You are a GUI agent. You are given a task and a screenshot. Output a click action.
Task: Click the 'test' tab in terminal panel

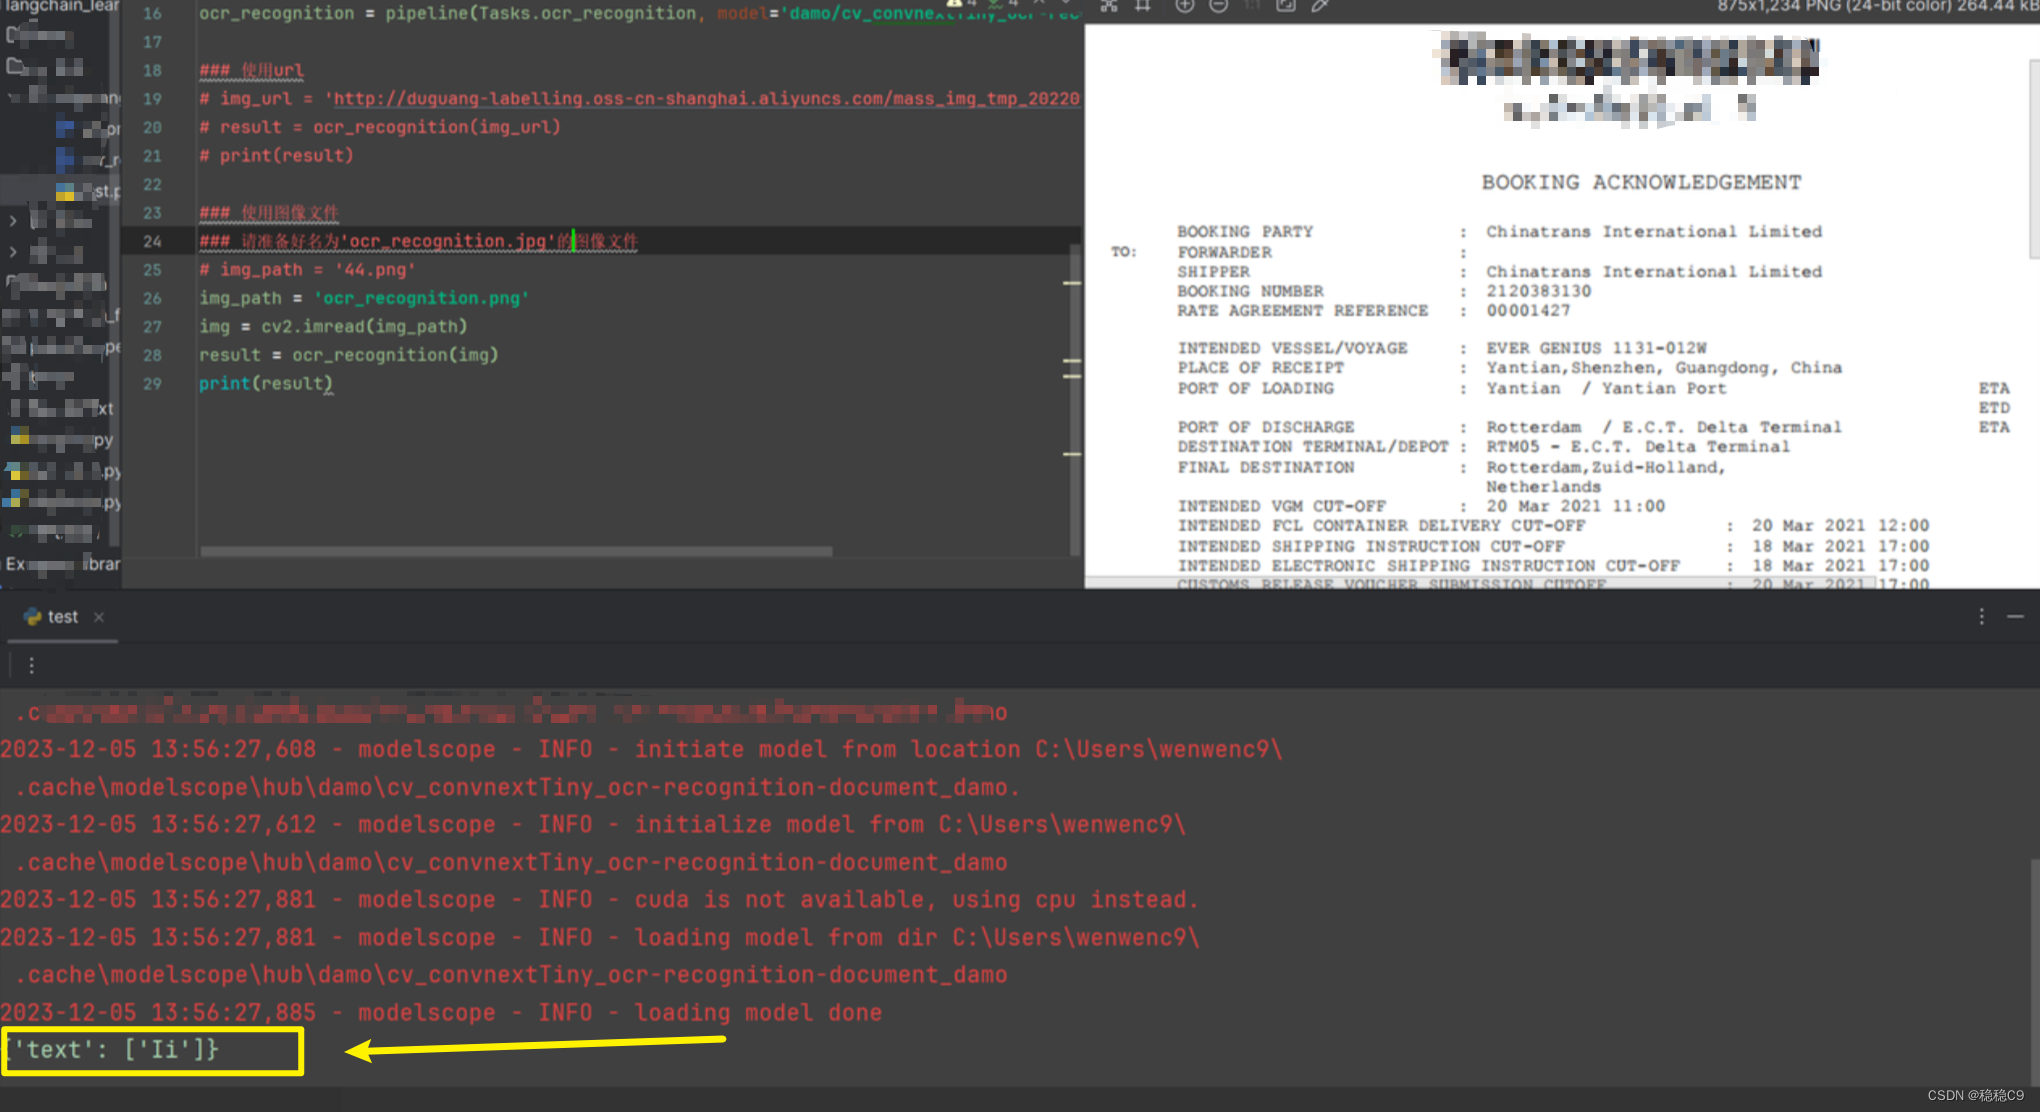tap(63, 614)
